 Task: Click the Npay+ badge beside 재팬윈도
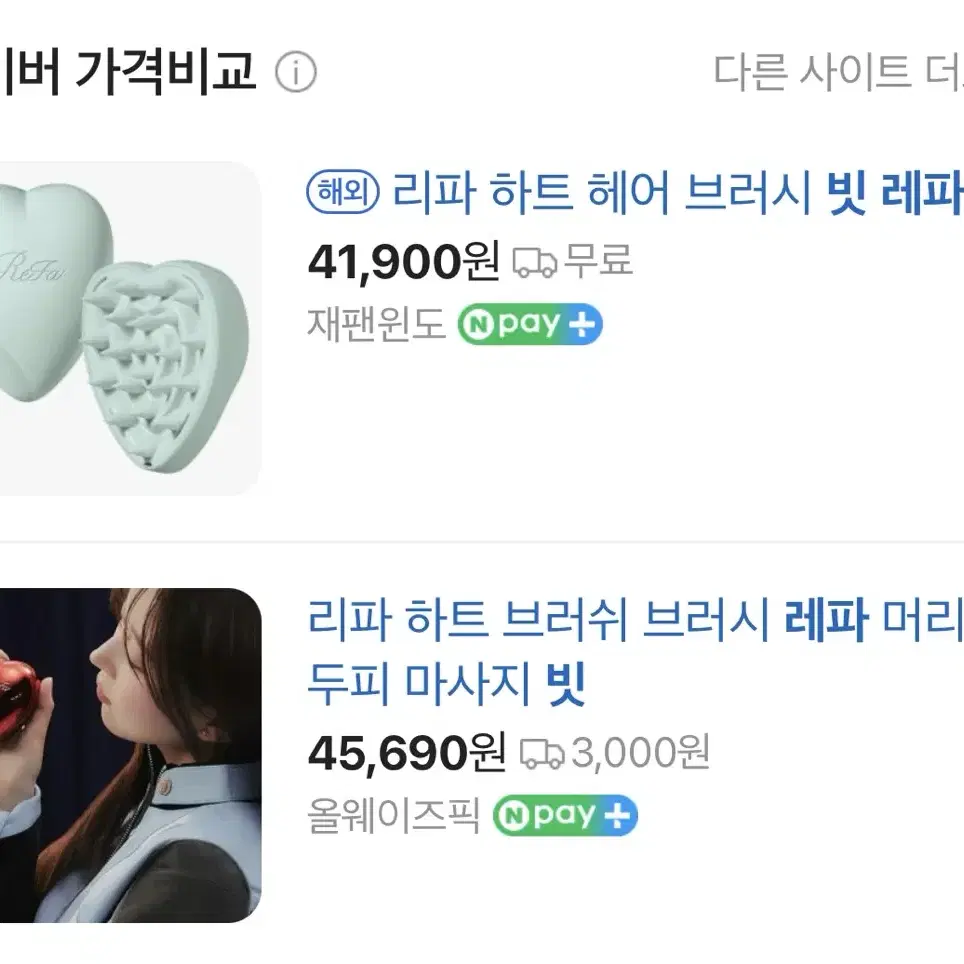click(x=530, y=324)
